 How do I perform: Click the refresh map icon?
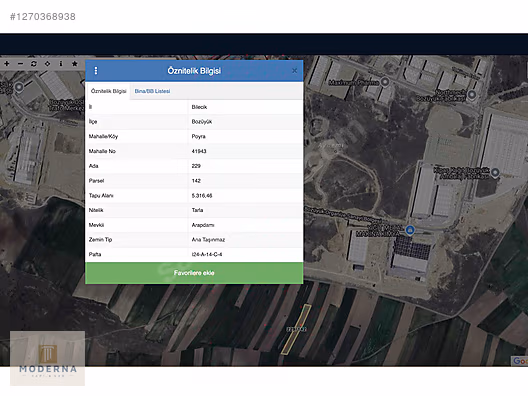(x=34, y=64)
